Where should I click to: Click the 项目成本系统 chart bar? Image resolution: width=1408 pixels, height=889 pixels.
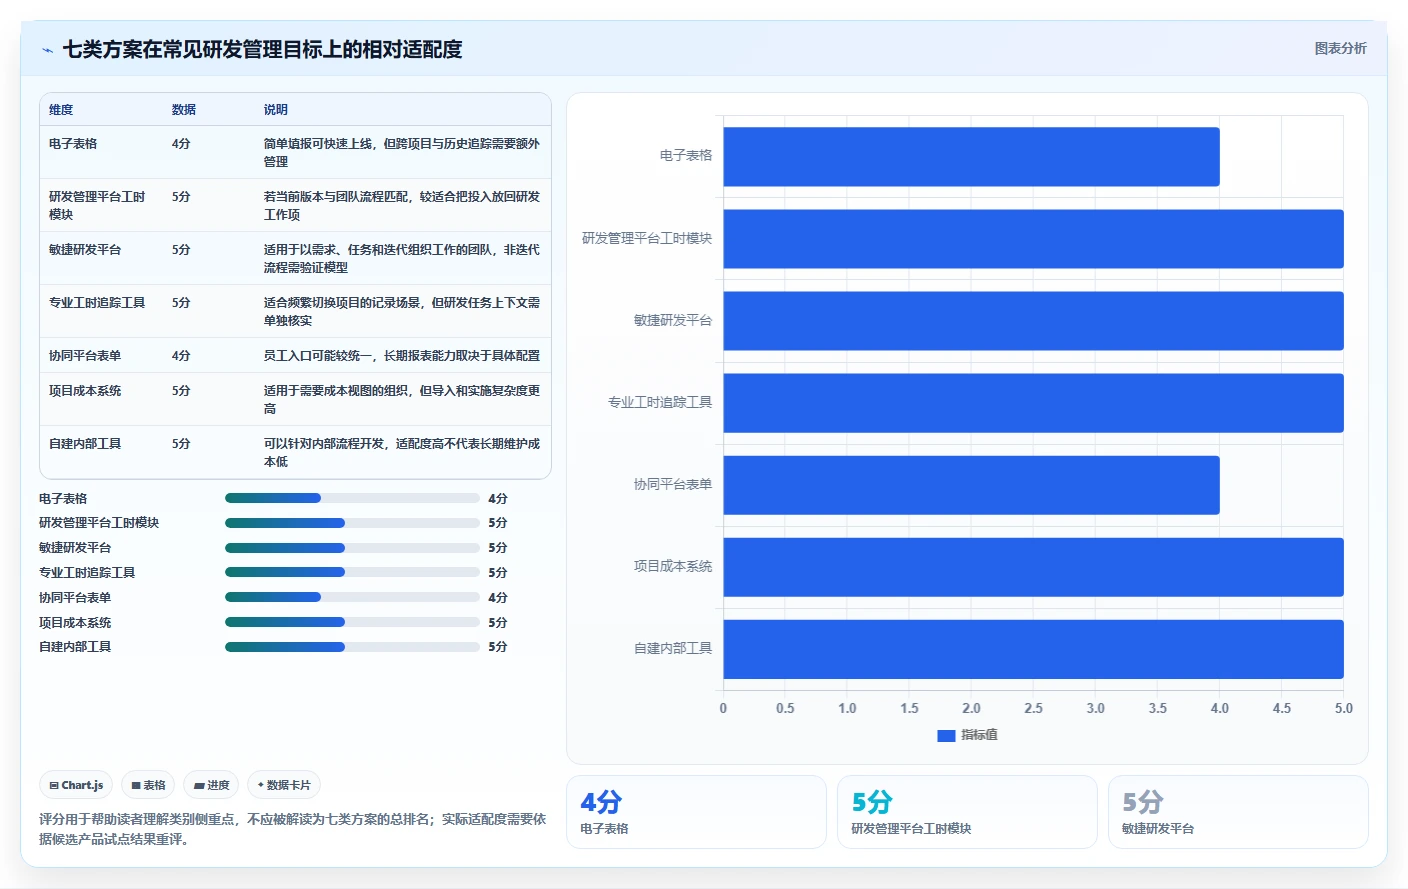1033,567
